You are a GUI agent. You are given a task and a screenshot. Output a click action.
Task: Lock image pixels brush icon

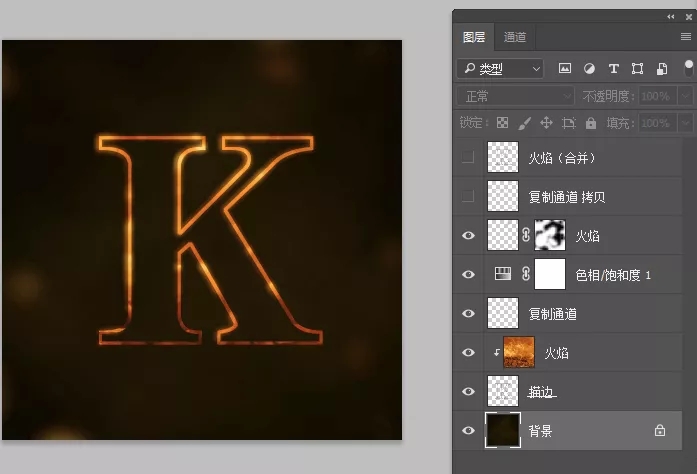pos(525,123)
